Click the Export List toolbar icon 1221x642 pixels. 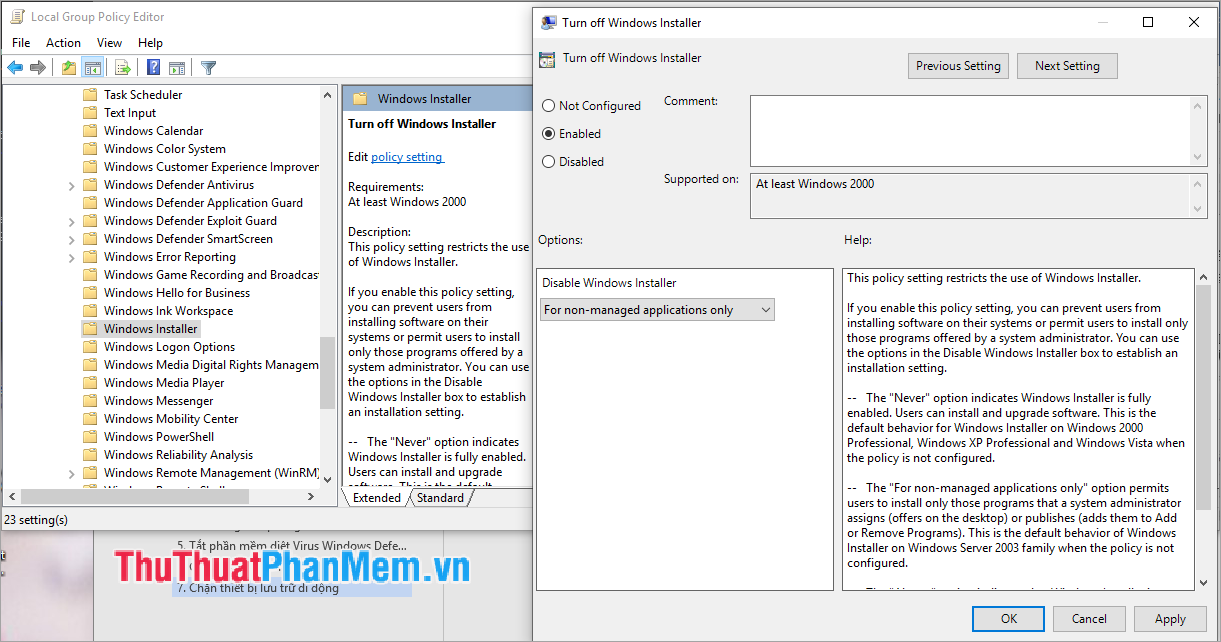click(121, 67)
